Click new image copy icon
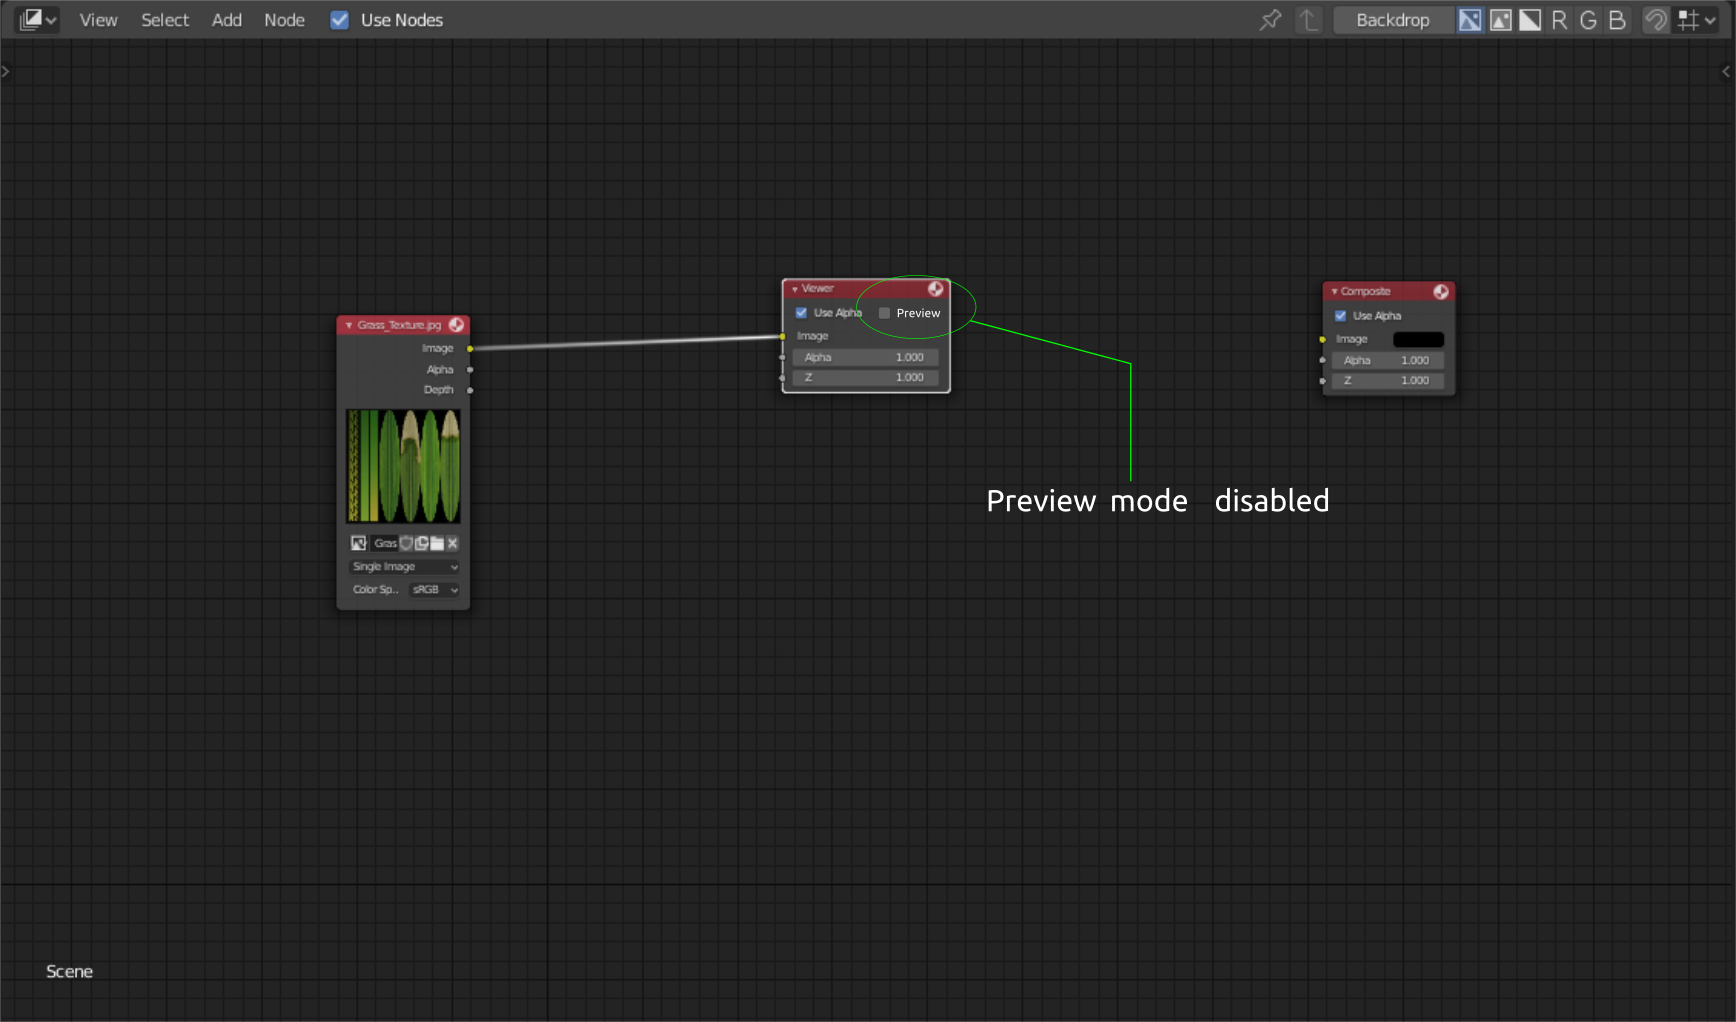Screen dimensions: 1736x1022 pyautogui.click(x=422, y=543)
